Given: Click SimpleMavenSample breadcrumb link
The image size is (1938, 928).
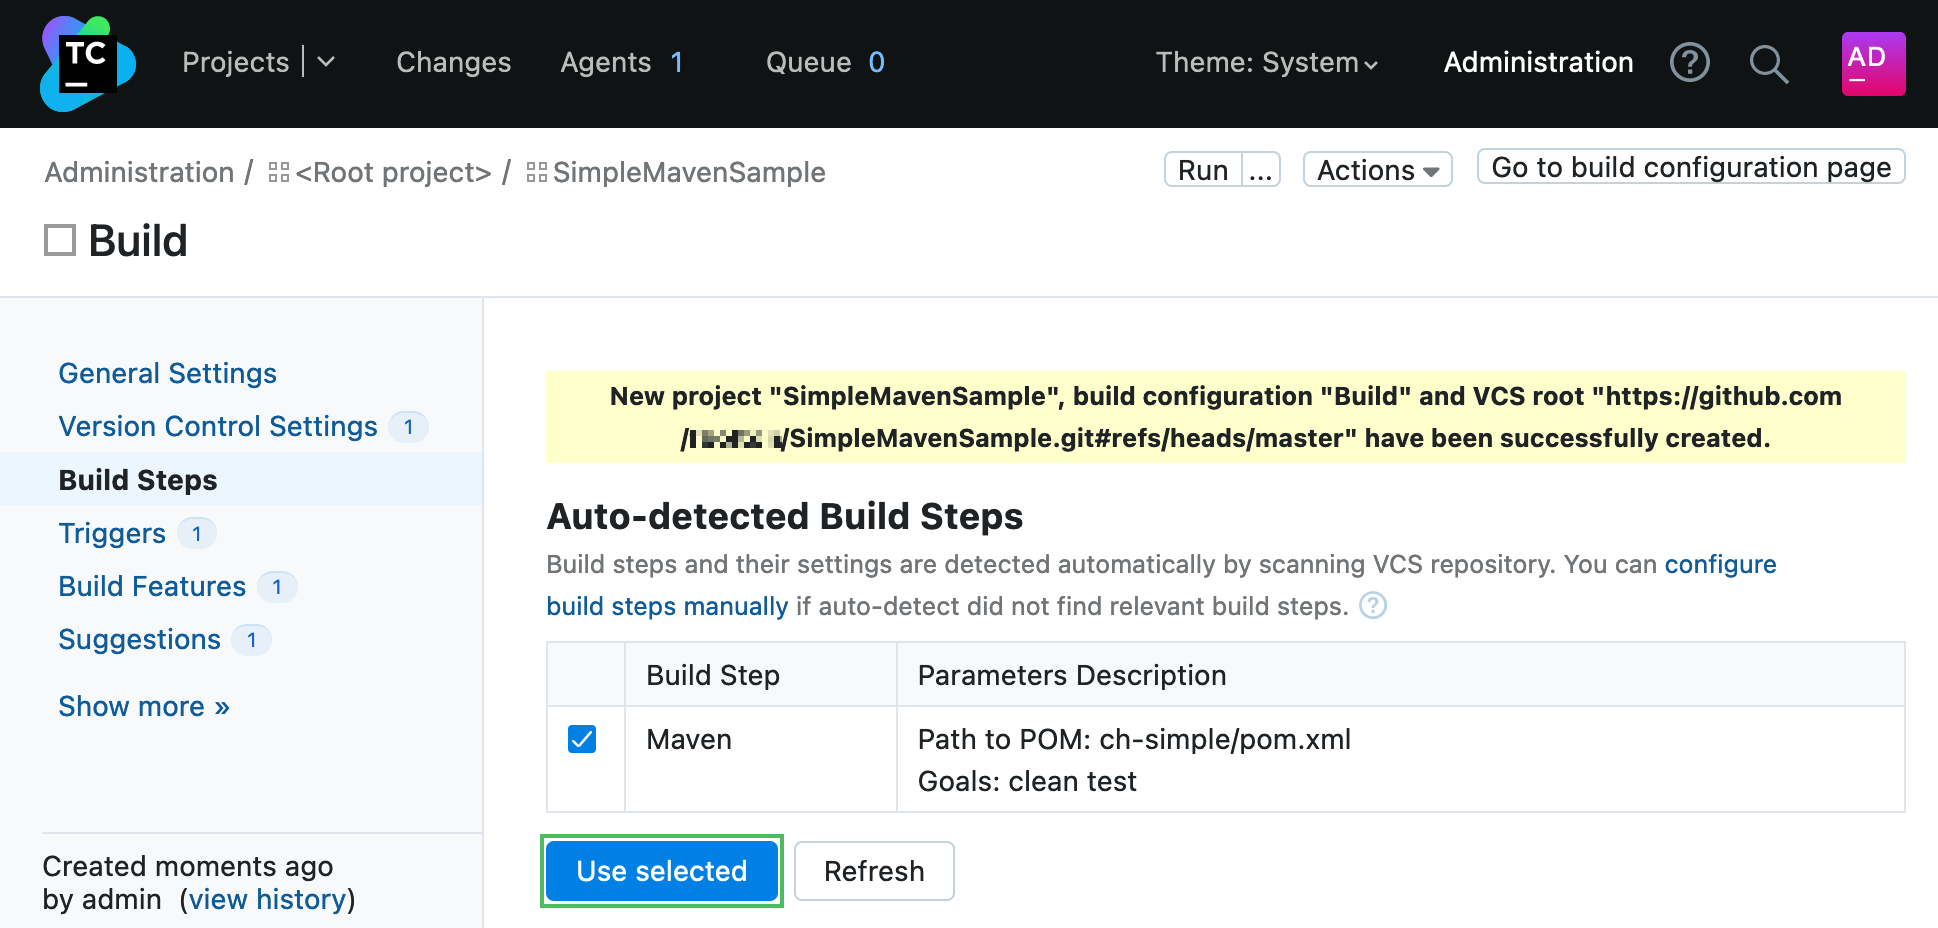Looking at the screenshot, I should (x=689, y=172).
